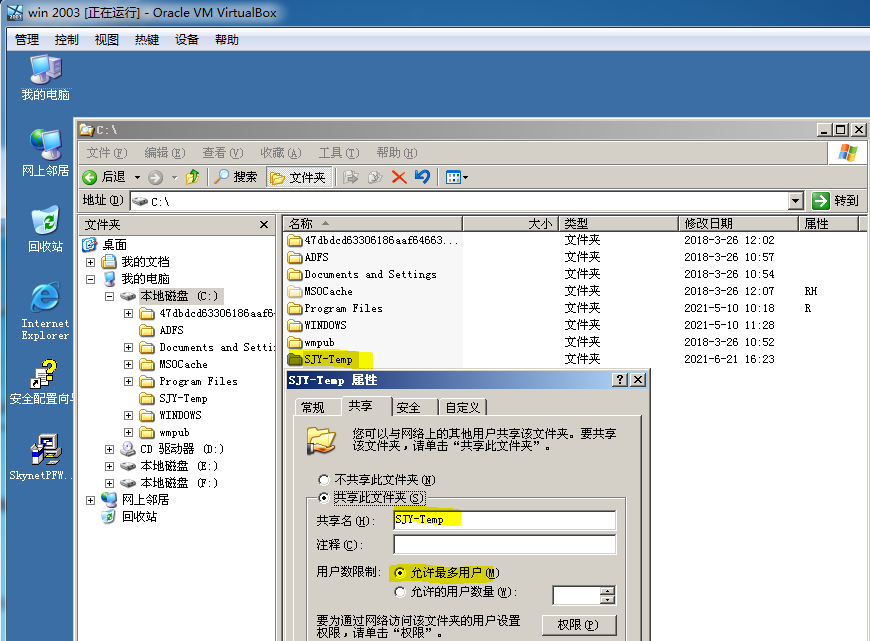Viewport: 870px width, 641px height.
Task: Click the green Back (后退) arrow
Action: (x=89, y=177)
